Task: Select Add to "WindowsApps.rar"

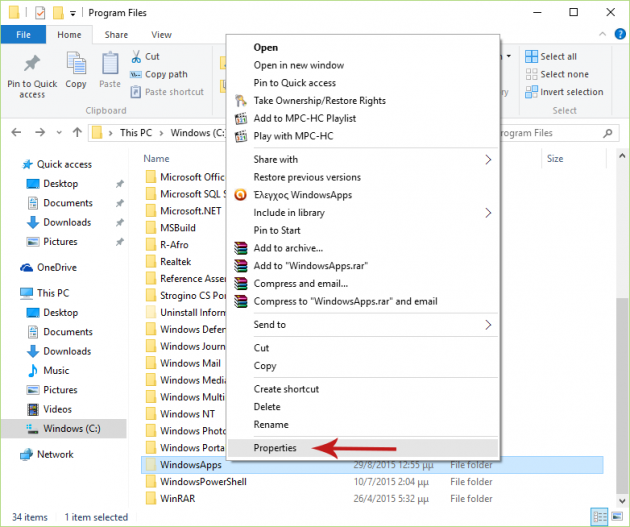Action: [x=364, y=266]
